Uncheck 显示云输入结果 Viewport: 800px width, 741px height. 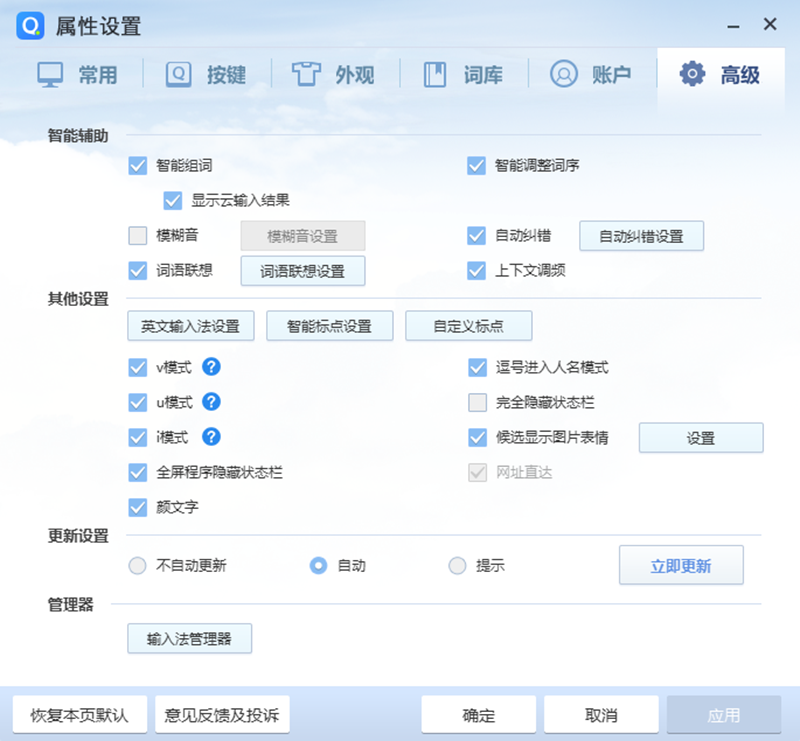pos(174,201)
